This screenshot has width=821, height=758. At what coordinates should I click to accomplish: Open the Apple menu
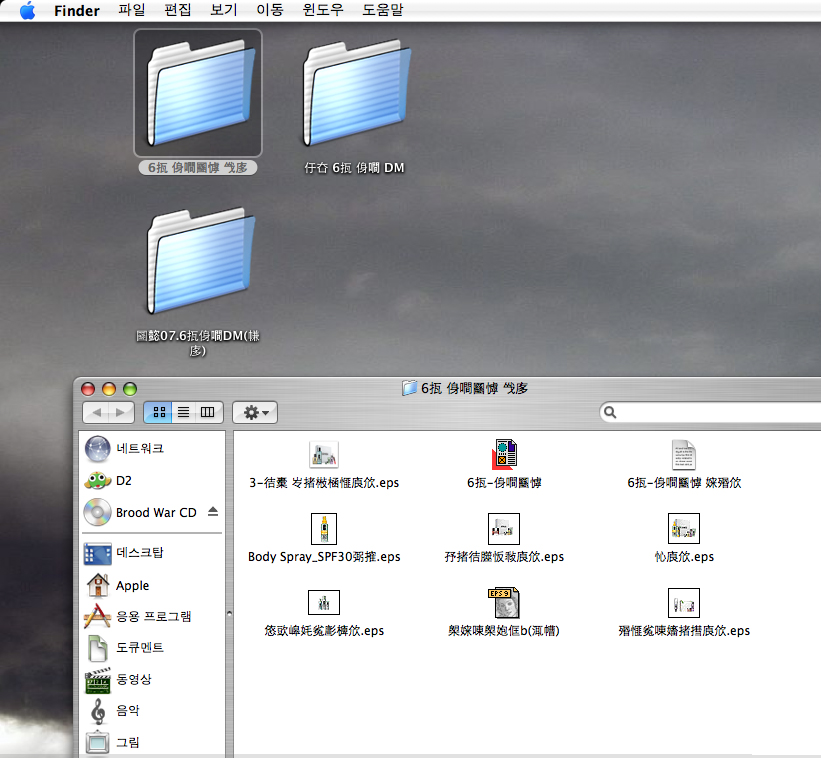(27, 11)
